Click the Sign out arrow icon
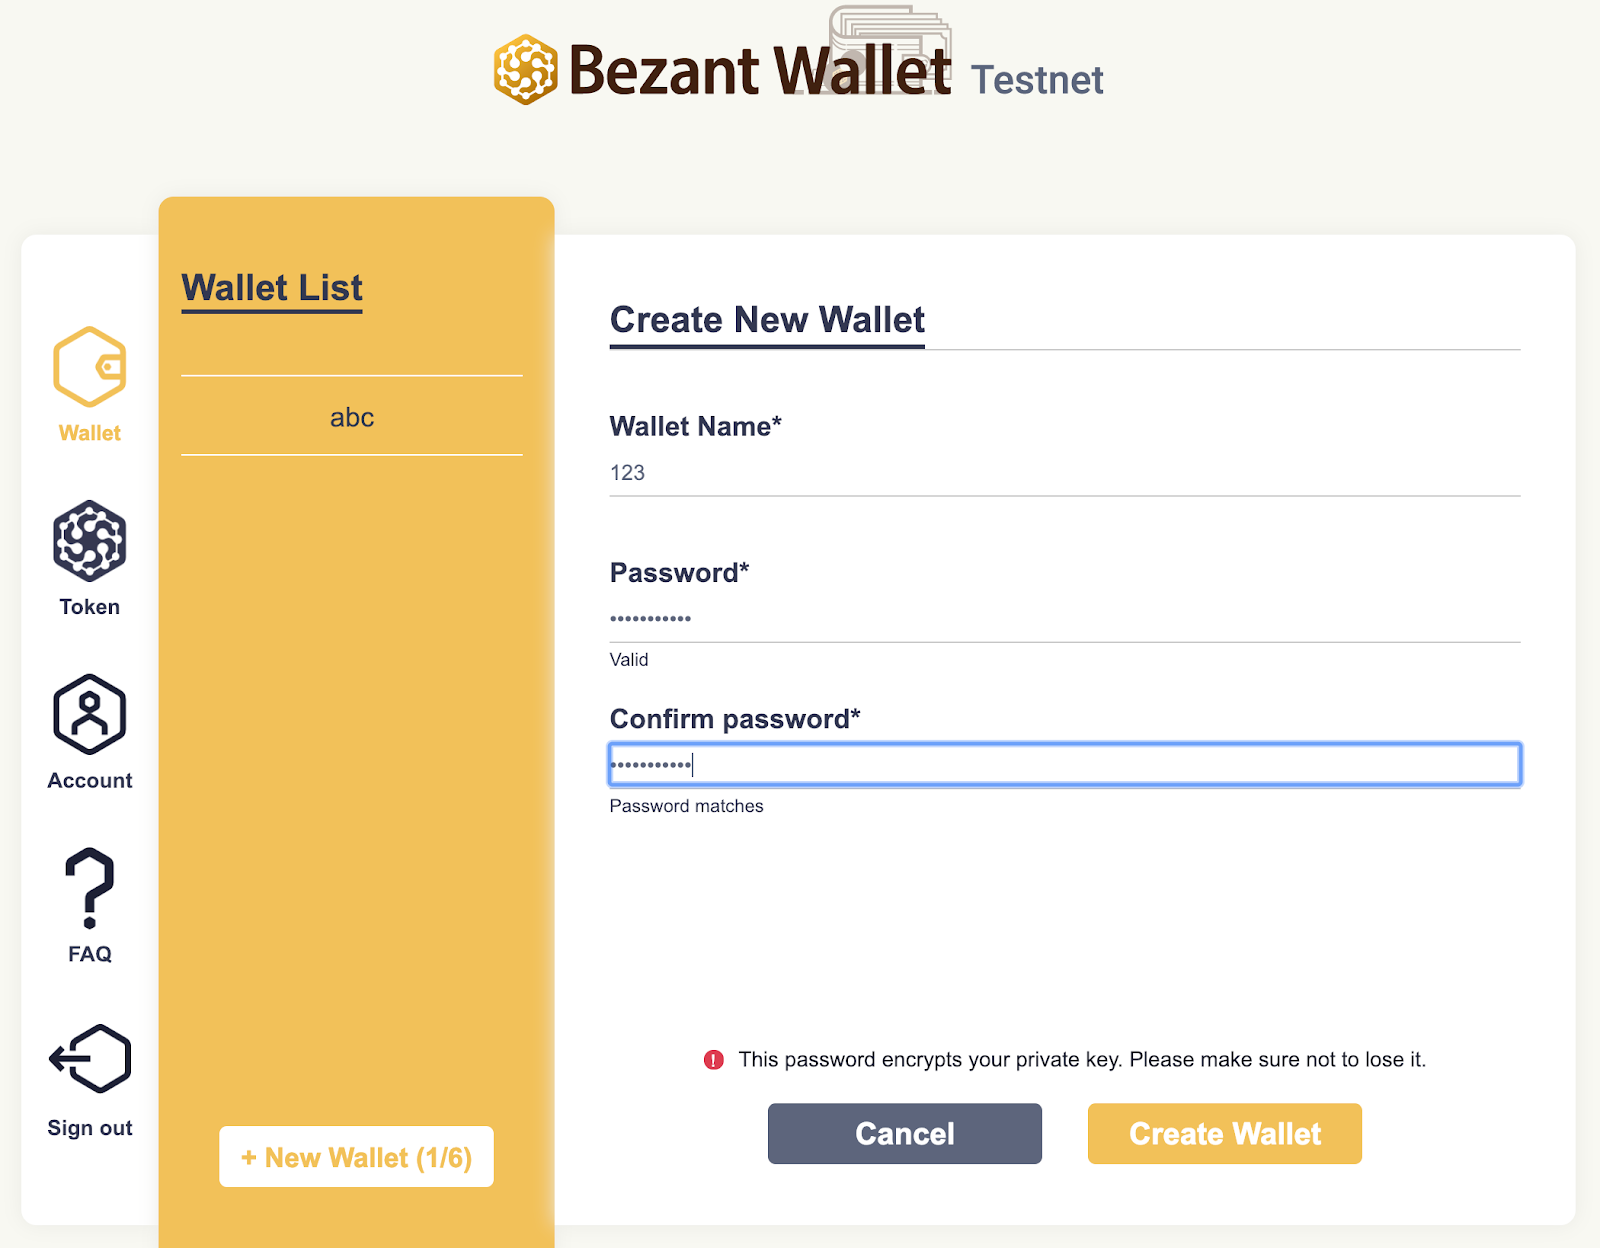Image resolution: width=1600 pixels, height=1248 pixels. tap(89, 1058)
